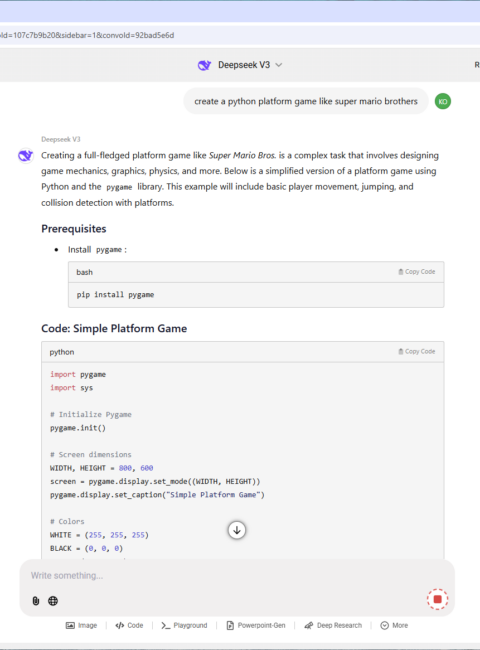Expand the More options menu
The width and height of the screenshot is (480, 650).
click(394, 625)
